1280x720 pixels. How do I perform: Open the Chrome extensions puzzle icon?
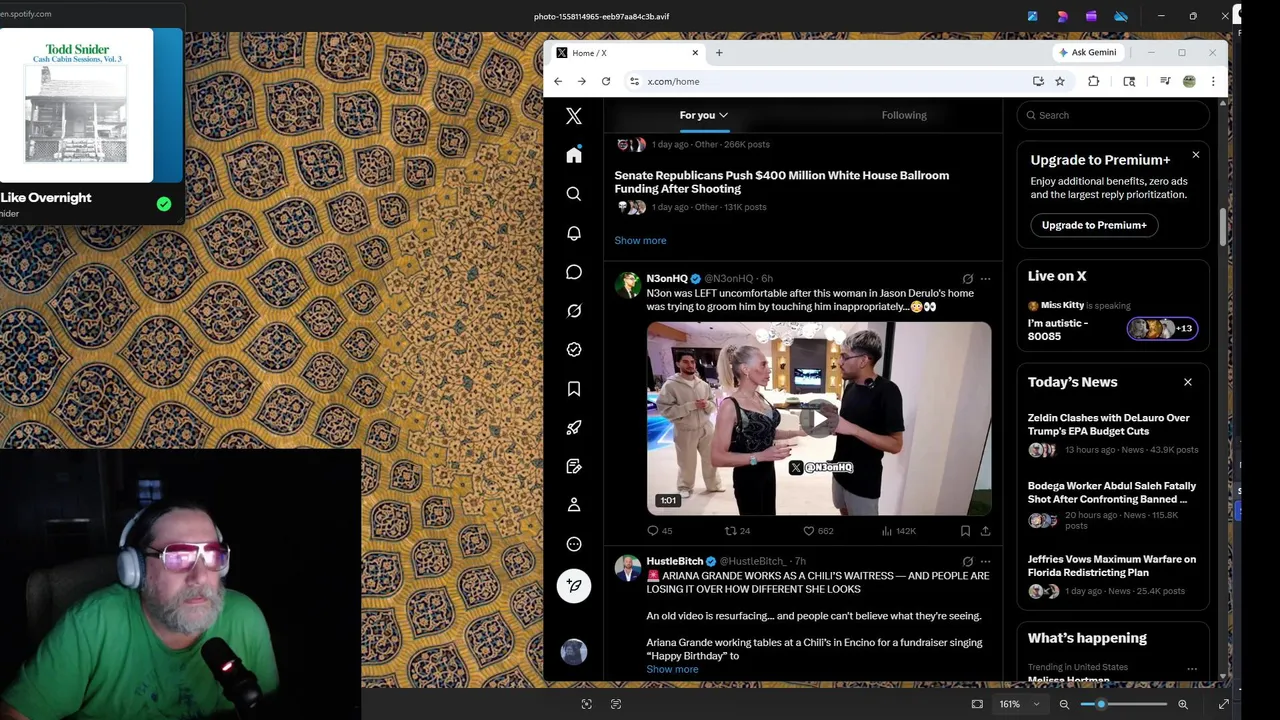[x=1093, y=81]
